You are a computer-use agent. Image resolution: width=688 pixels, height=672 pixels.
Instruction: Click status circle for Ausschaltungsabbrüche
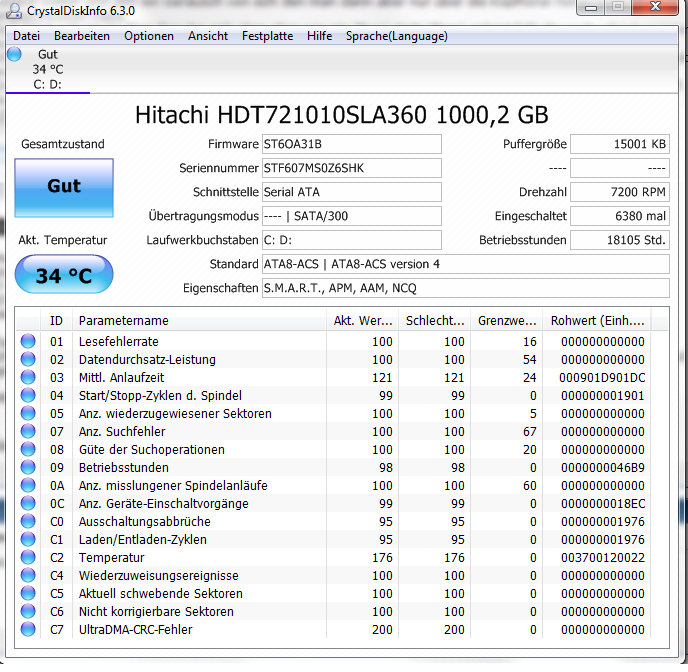(x=28, y=521)
